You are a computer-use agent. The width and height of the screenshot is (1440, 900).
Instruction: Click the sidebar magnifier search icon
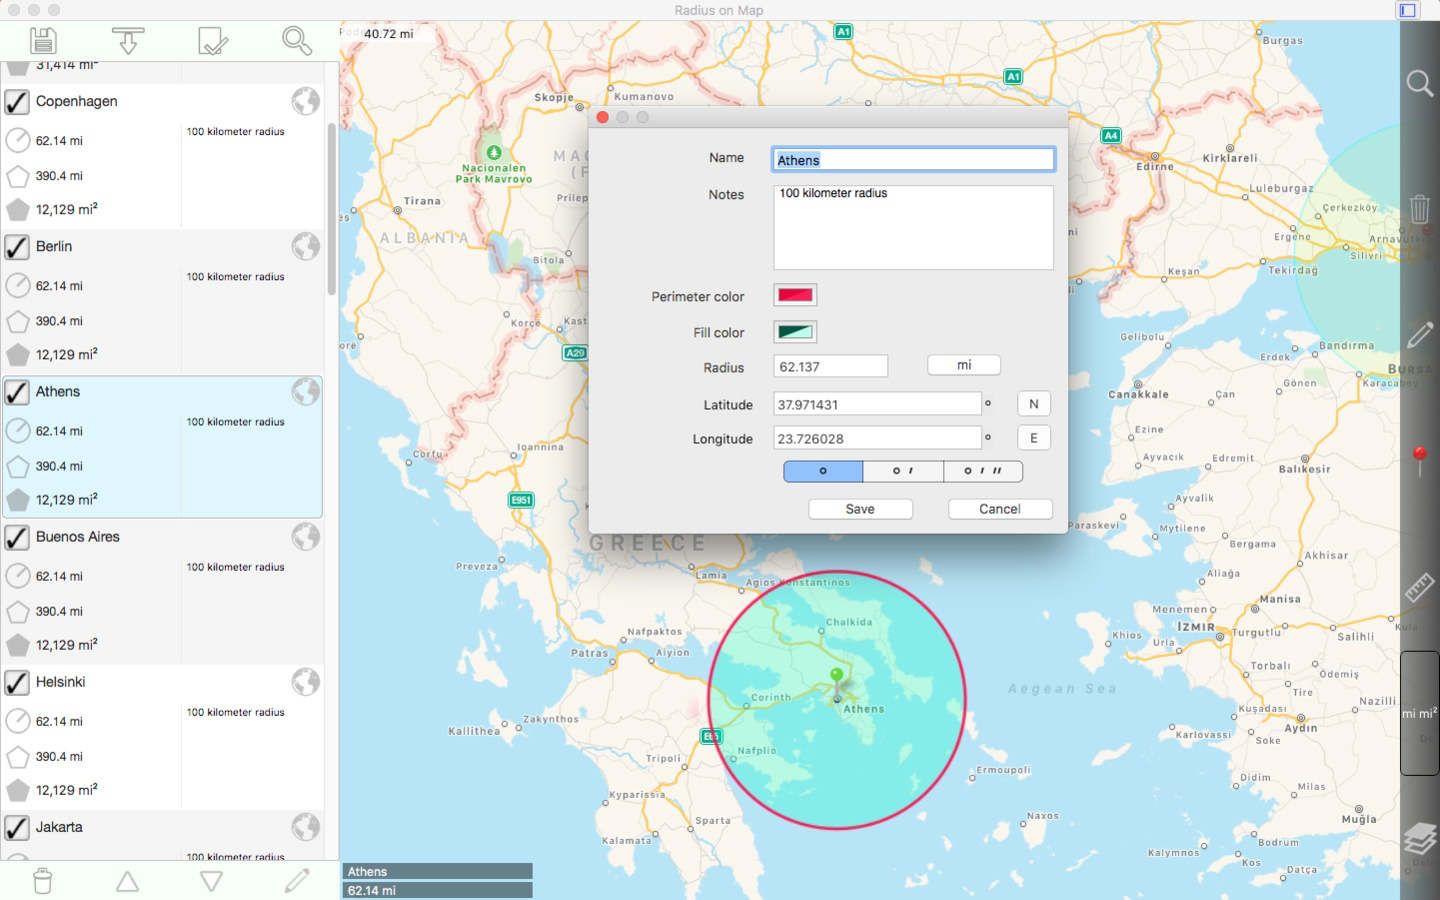click(297, 41)
